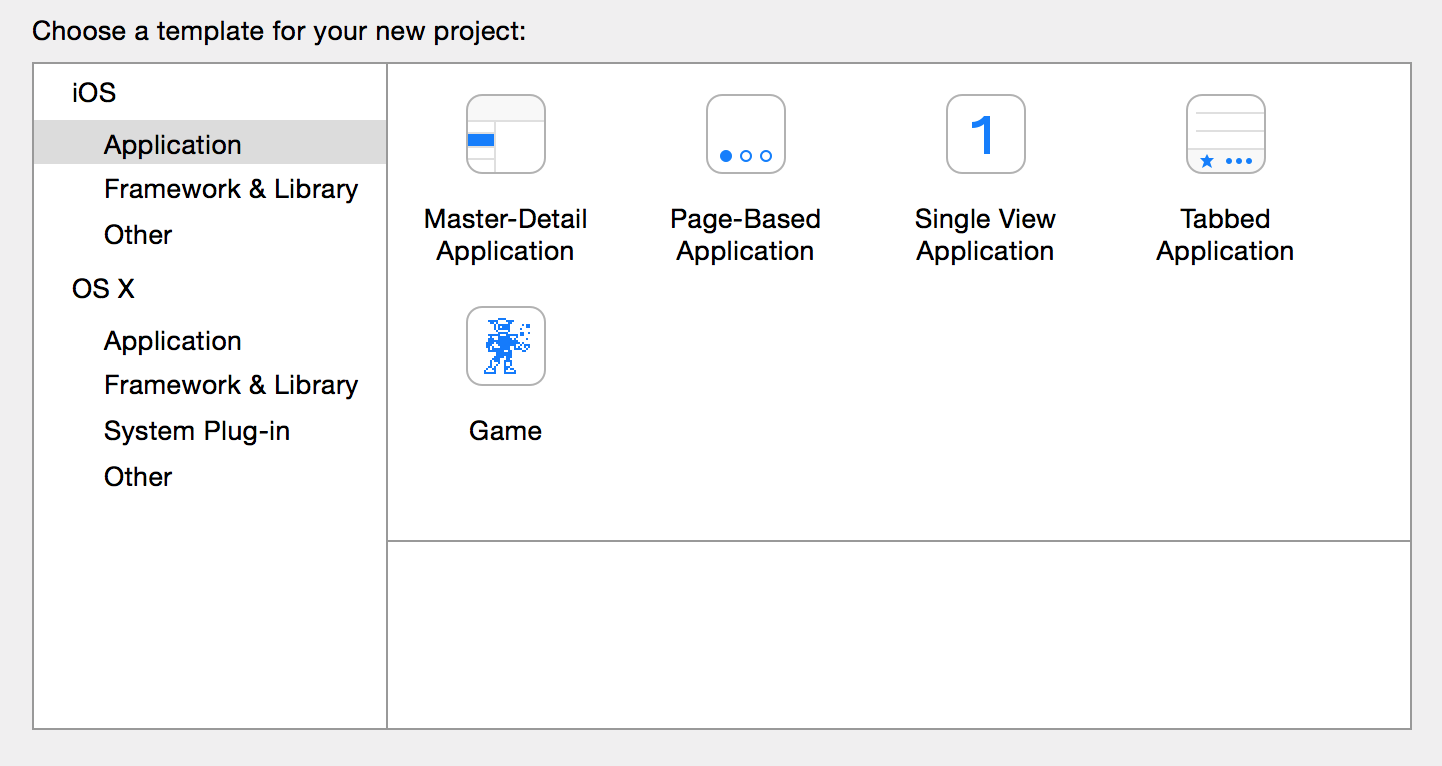Select the Tabbed Application template icon
Viewport: 1442px width, 766px height.
coord(1226,134)
